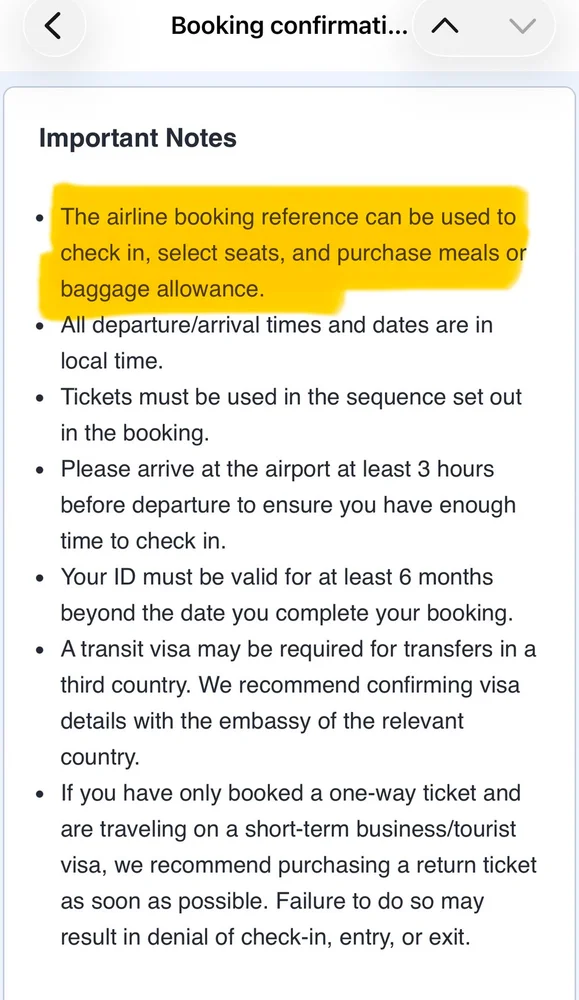Tap bullet beside the local time note
Viewport: 579px width, 1000px height.
click(x=41, y=326)
